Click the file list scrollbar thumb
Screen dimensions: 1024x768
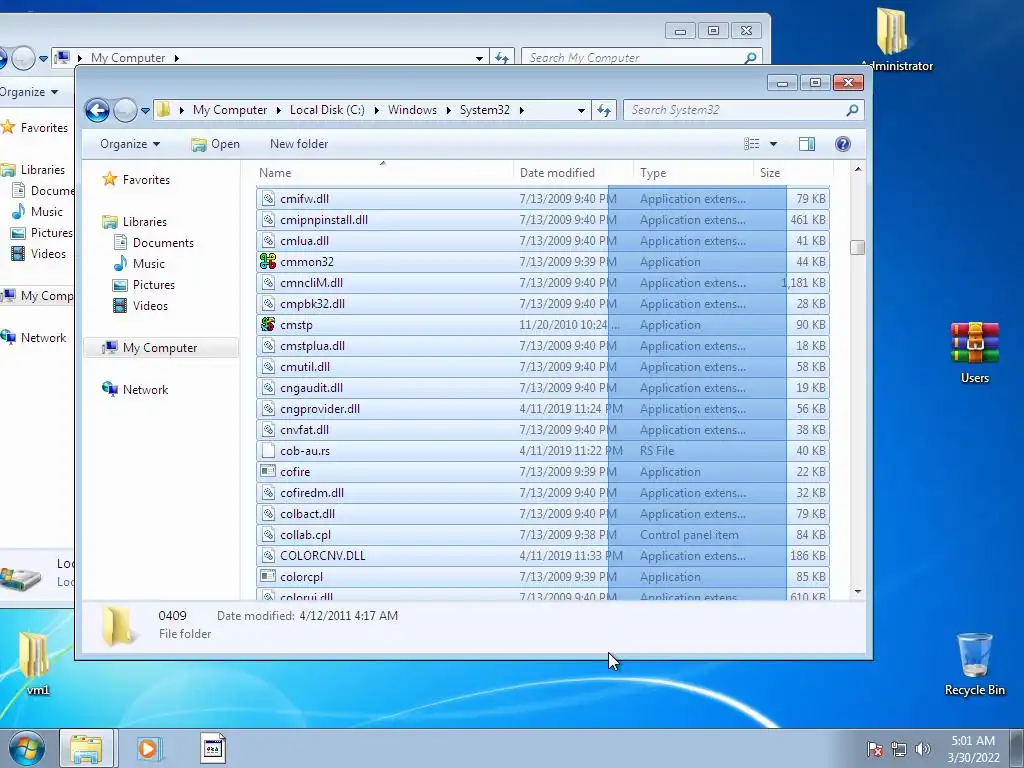coord(857,248)
